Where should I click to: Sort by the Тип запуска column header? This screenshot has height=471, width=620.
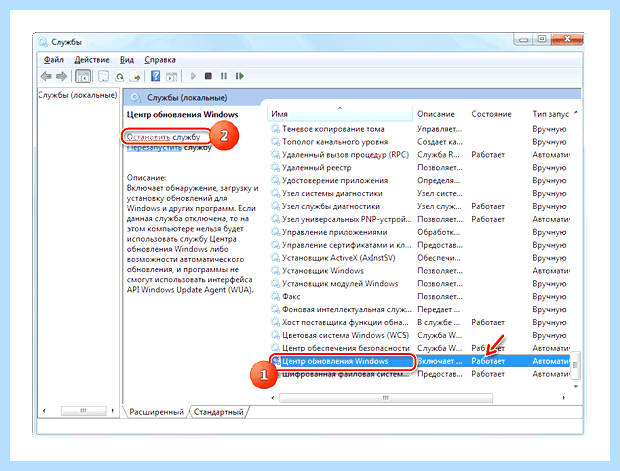tap(550, 114)
